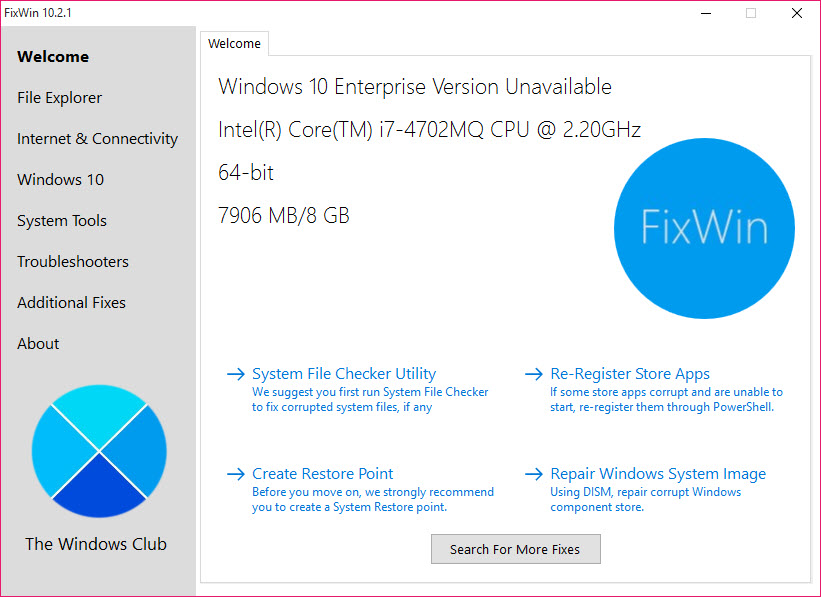Open Additional Fixes from sidebar
This screenshot has width=821, height=597.
tap(73, 303)
